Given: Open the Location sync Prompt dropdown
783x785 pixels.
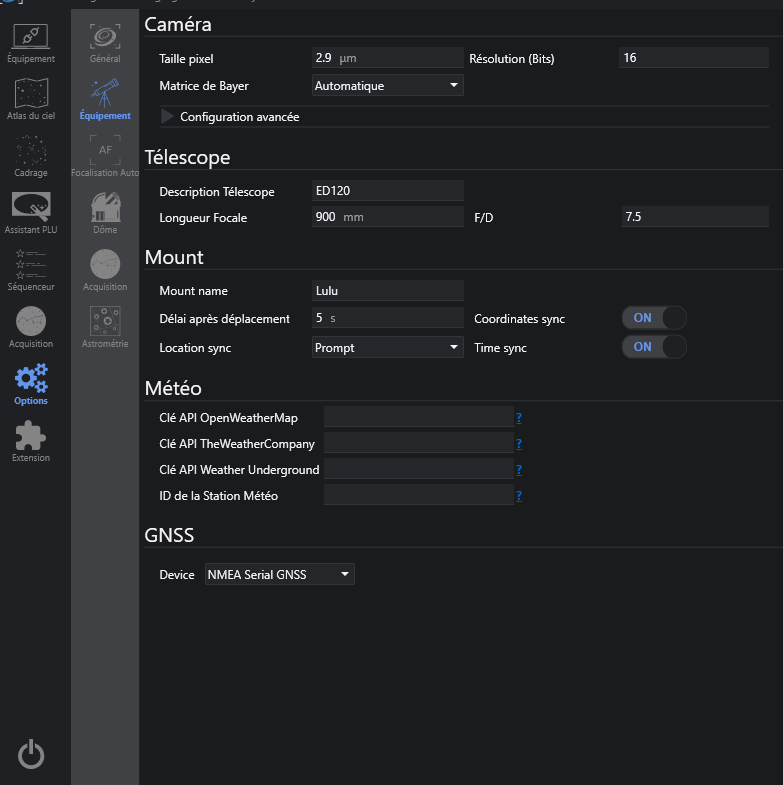Looking at the screenshot, I should [x=387, y=348].
